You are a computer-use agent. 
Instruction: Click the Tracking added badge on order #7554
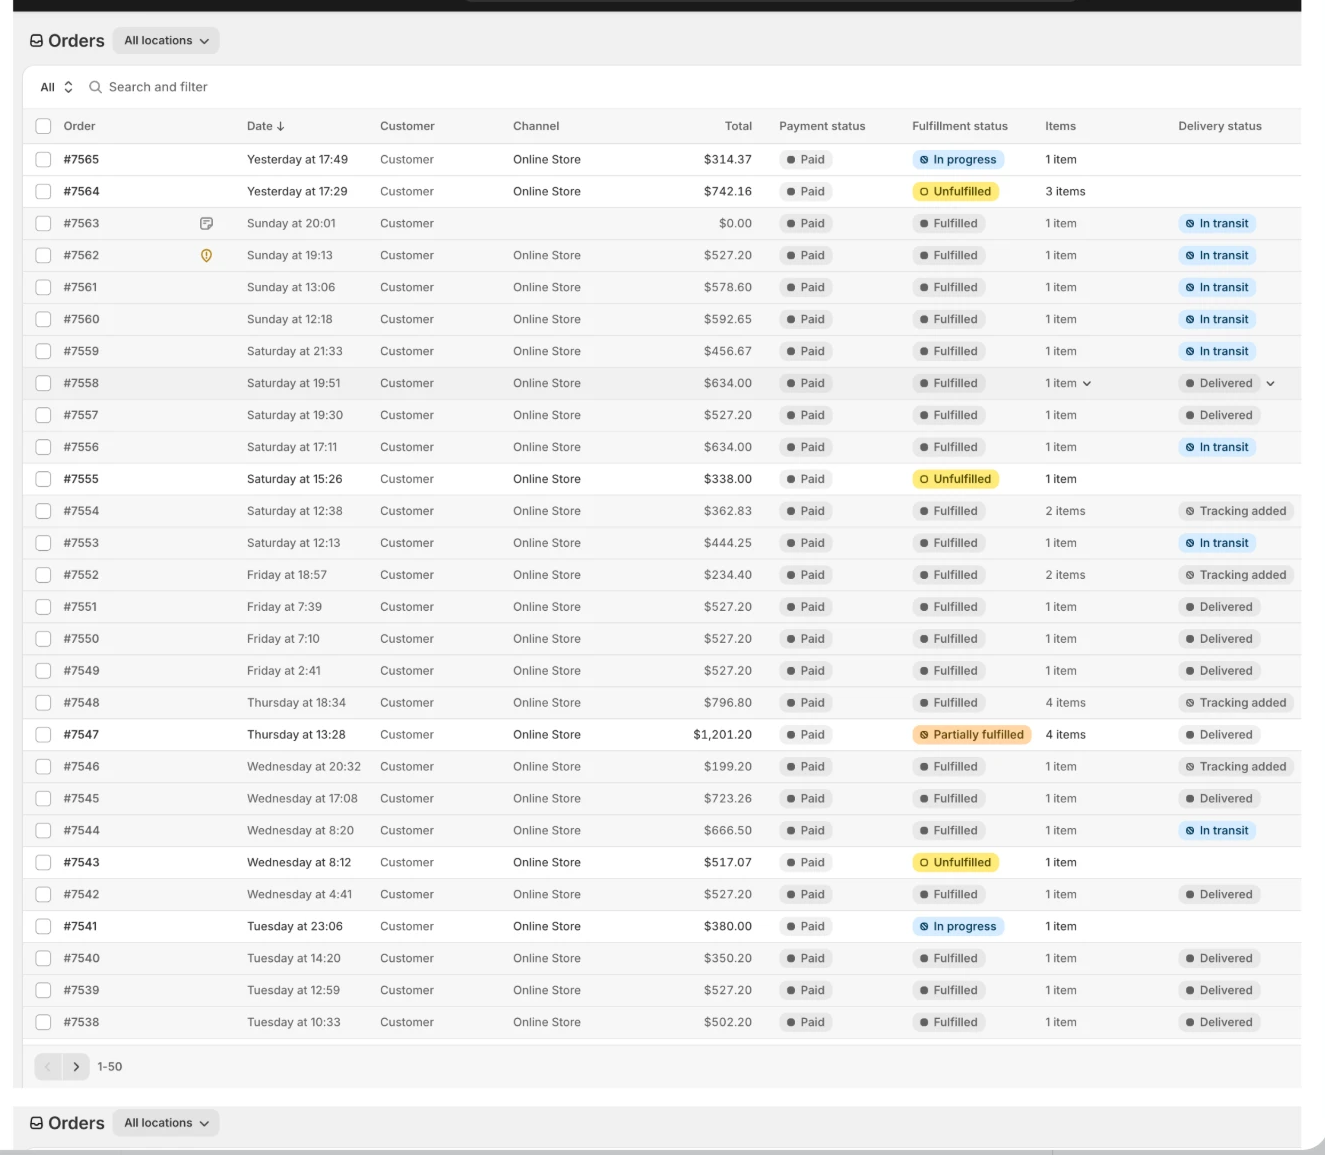[1236, 511]
